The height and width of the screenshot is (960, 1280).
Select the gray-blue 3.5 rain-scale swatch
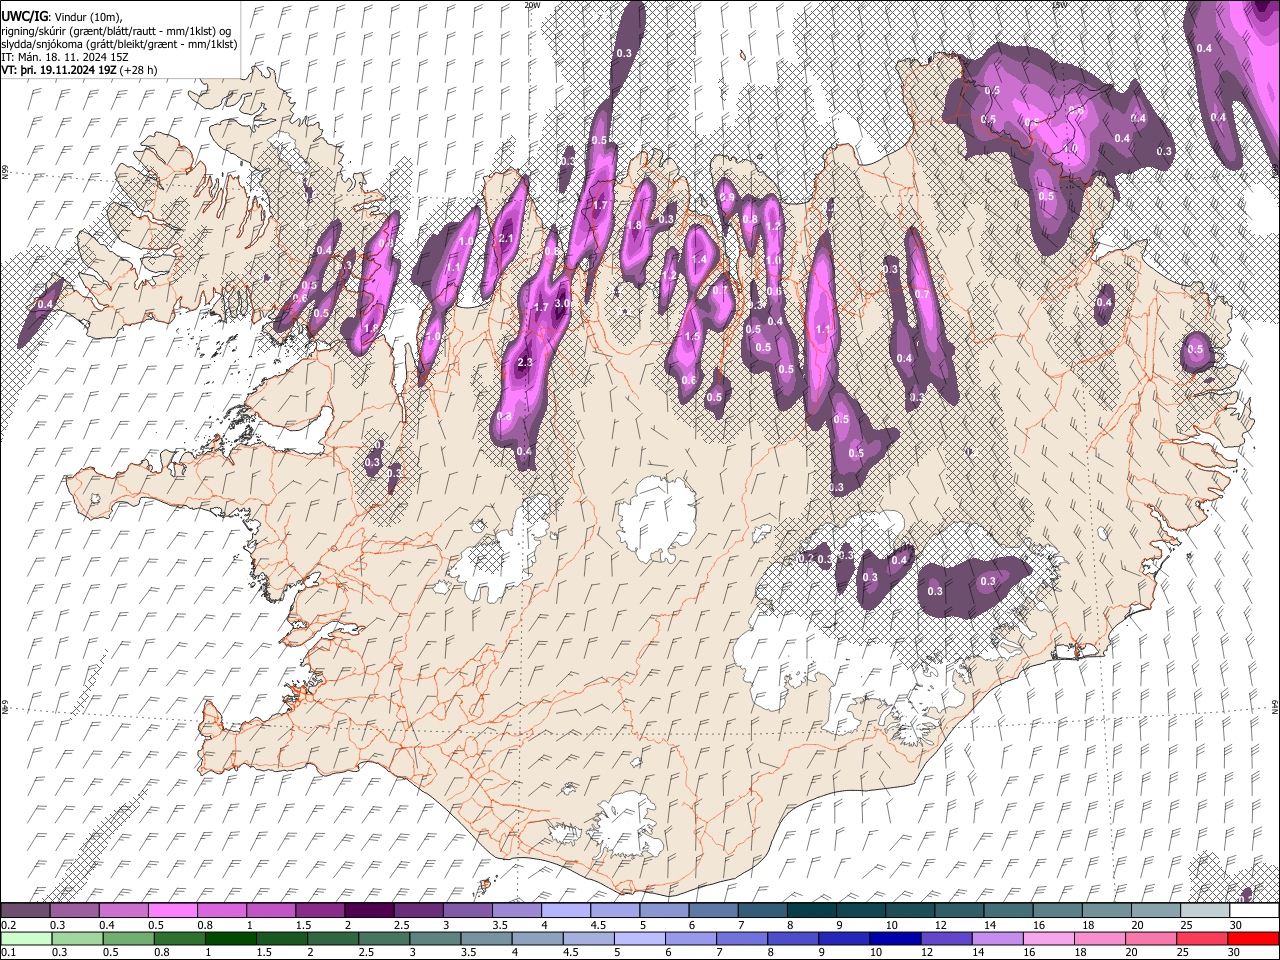click(486, 938)
